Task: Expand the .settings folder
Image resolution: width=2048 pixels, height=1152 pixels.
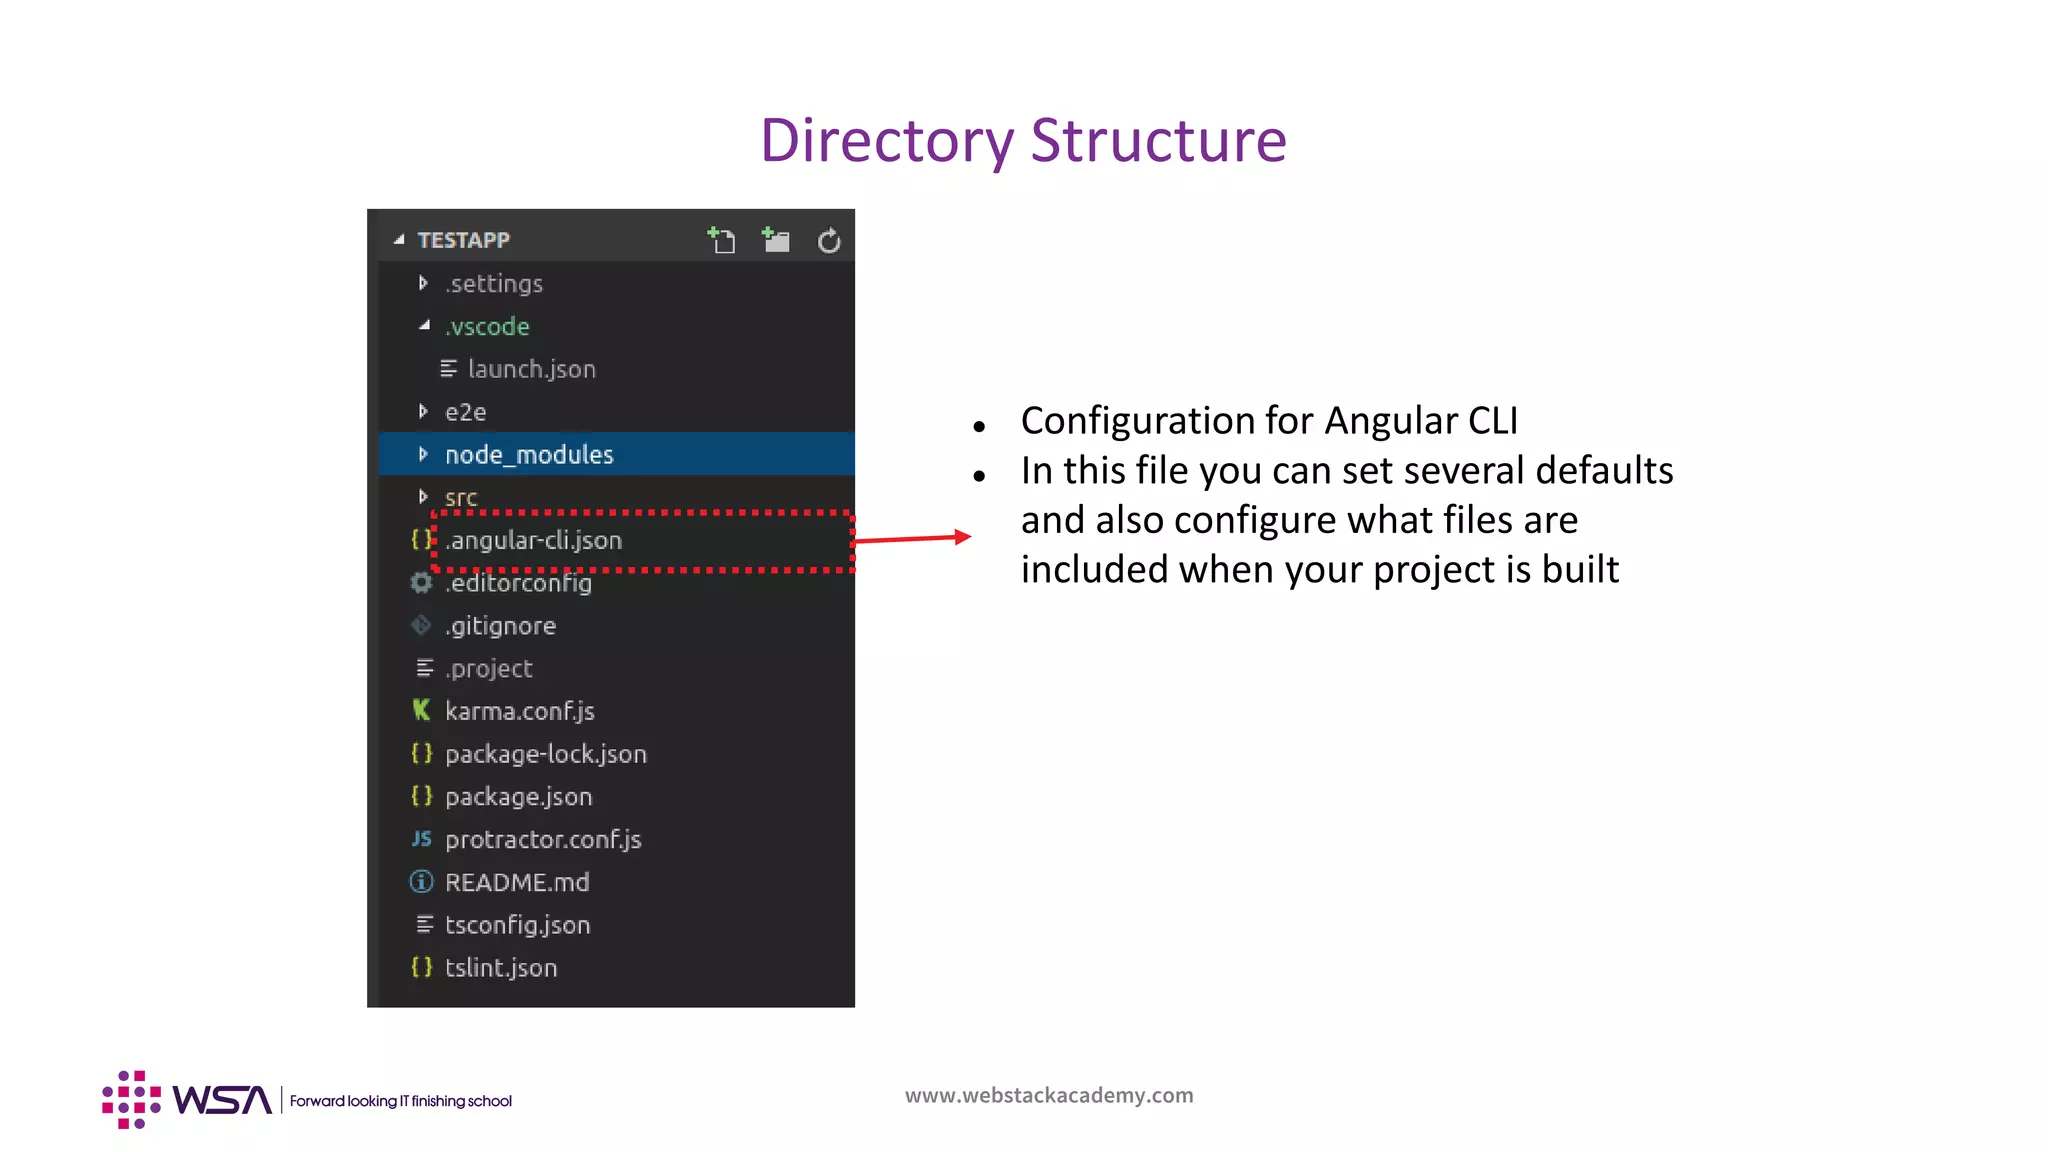Action: [x=423, y=284]
